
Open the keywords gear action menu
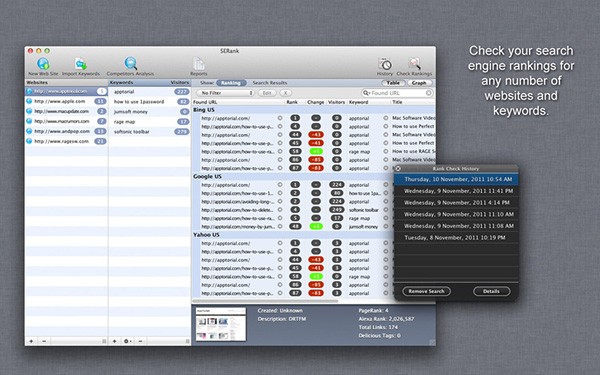127,341
